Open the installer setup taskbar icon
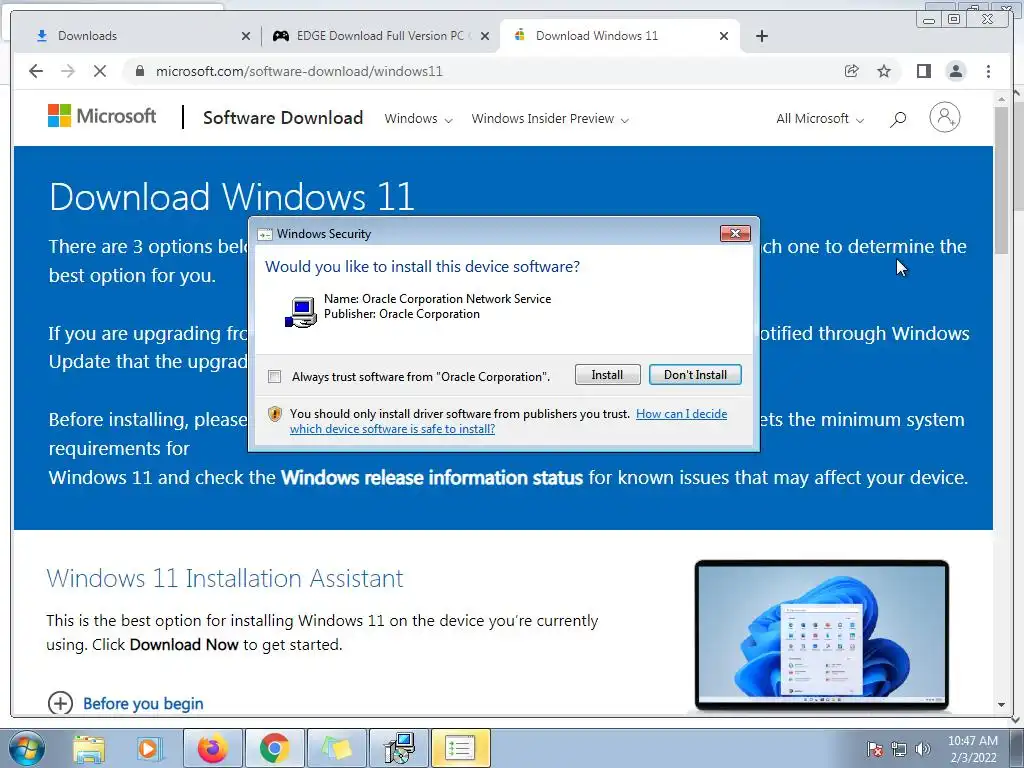Viewport: 1024px width, 768px height. click(399, 748)
